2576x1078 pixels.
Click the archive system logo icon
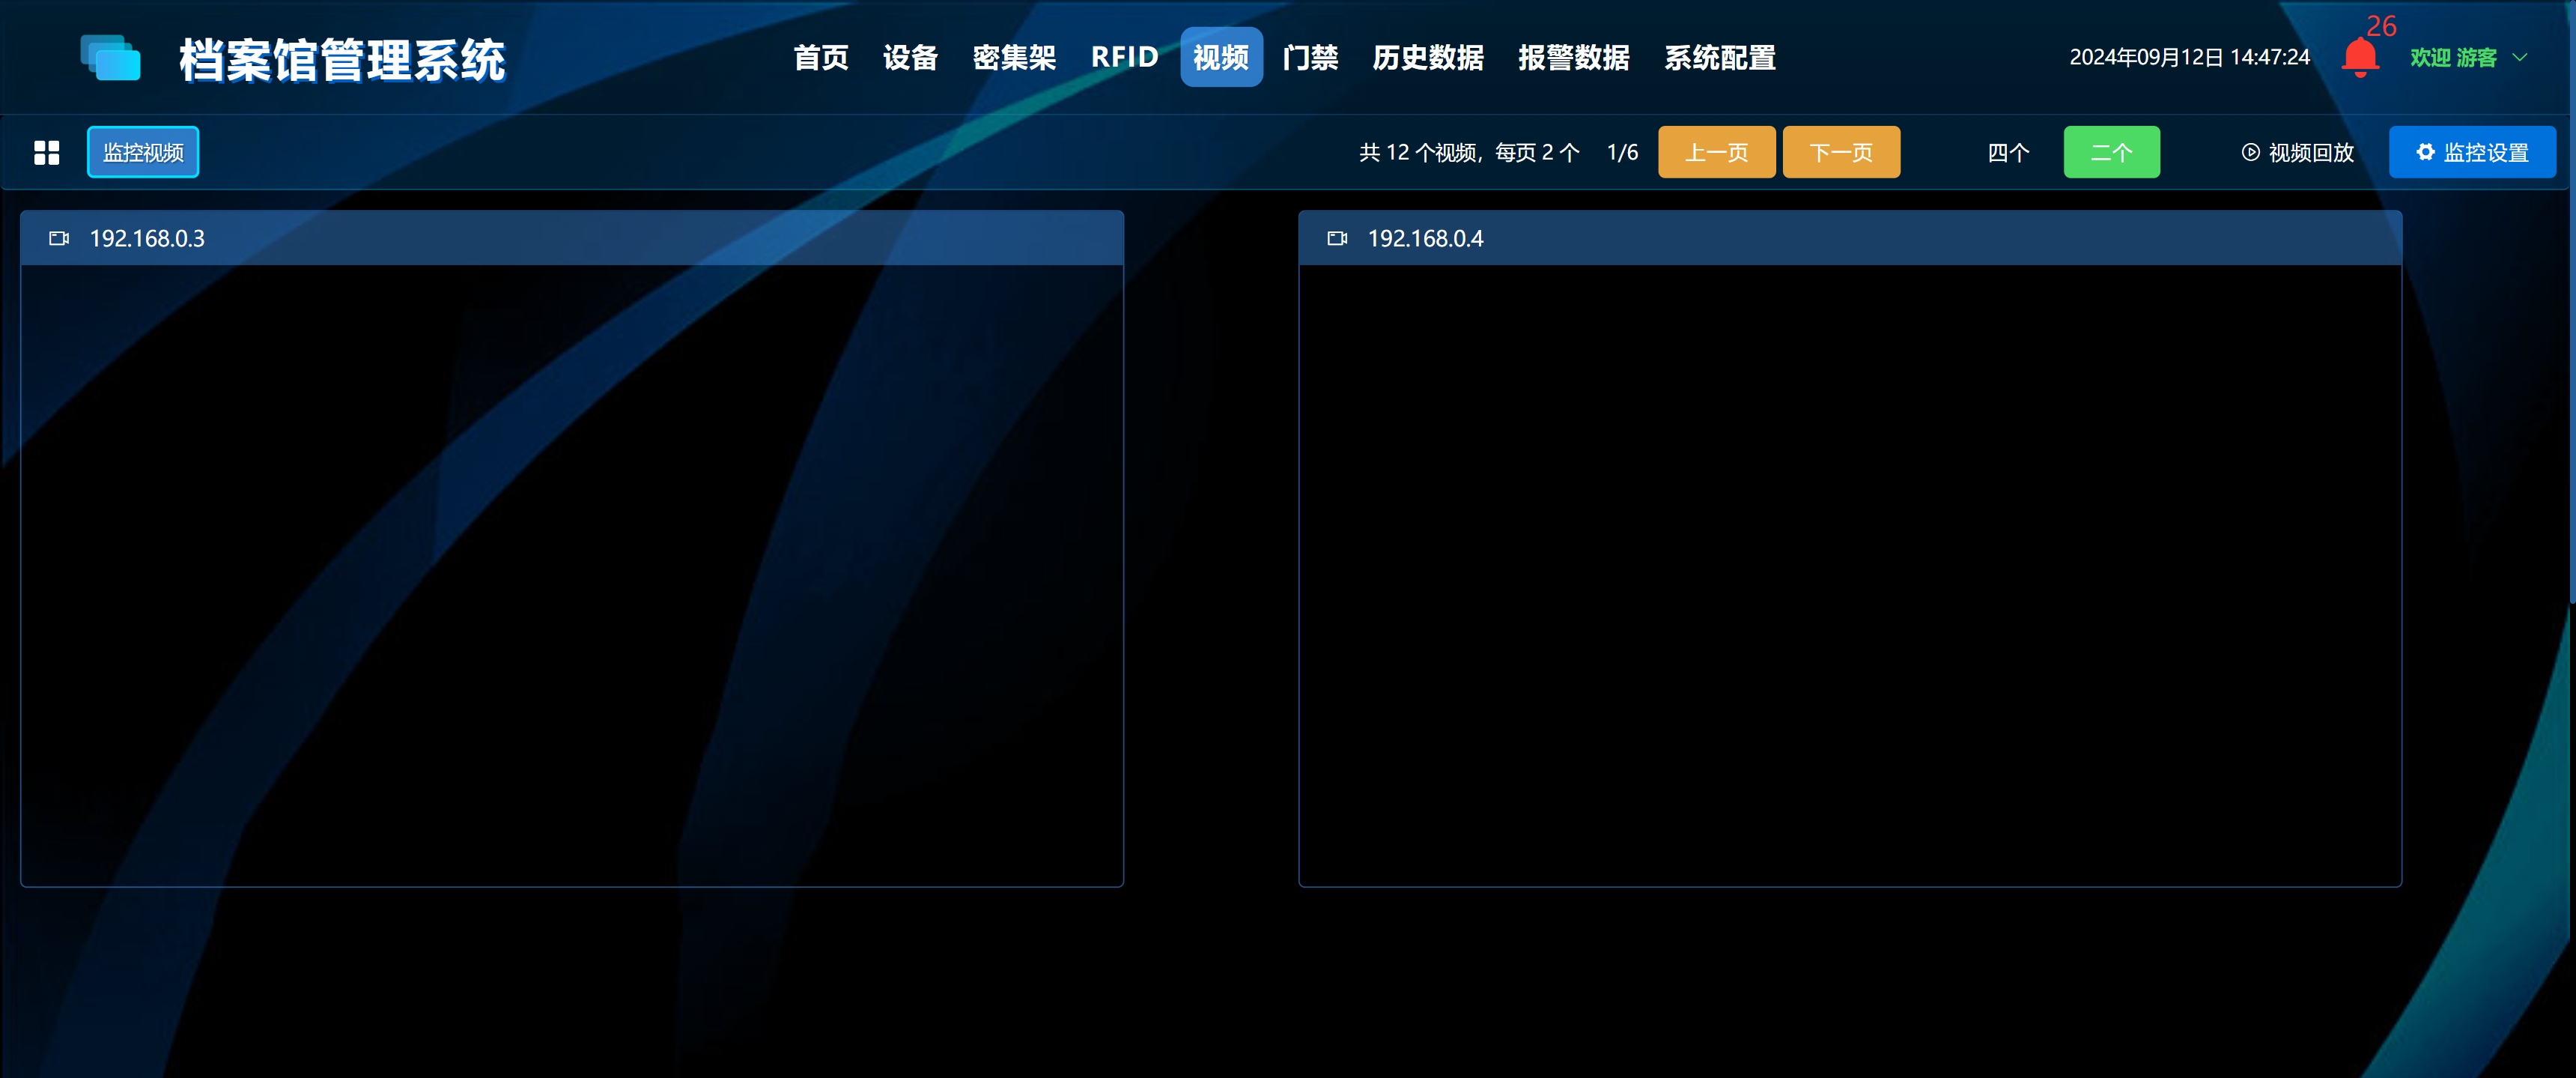(110, 58)
